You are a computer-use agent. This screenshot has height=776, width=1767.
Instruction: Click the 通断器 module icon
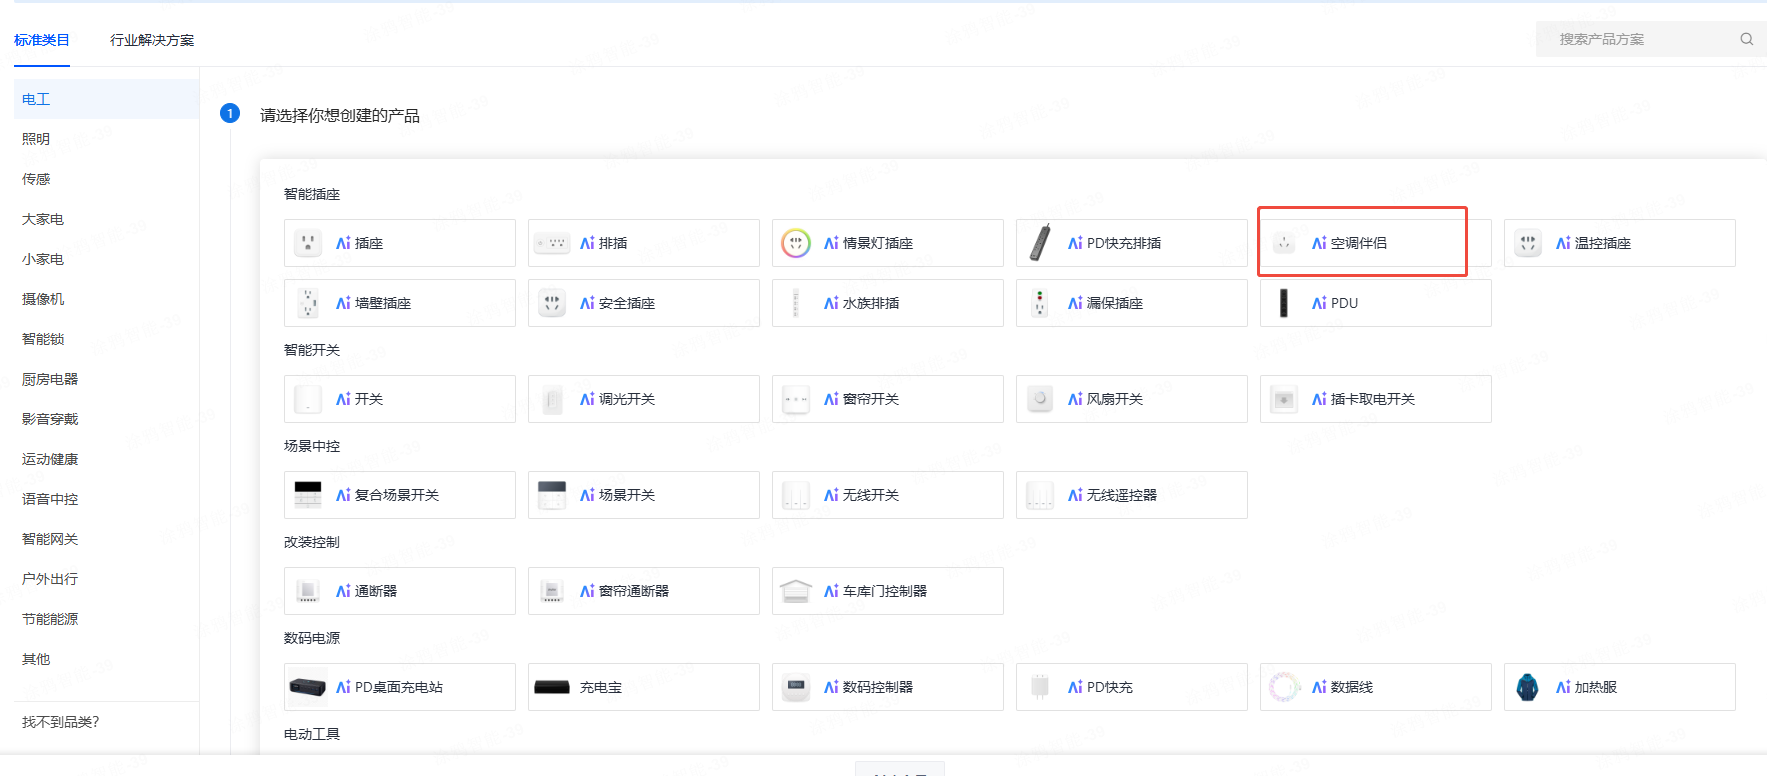click(308, 591)
